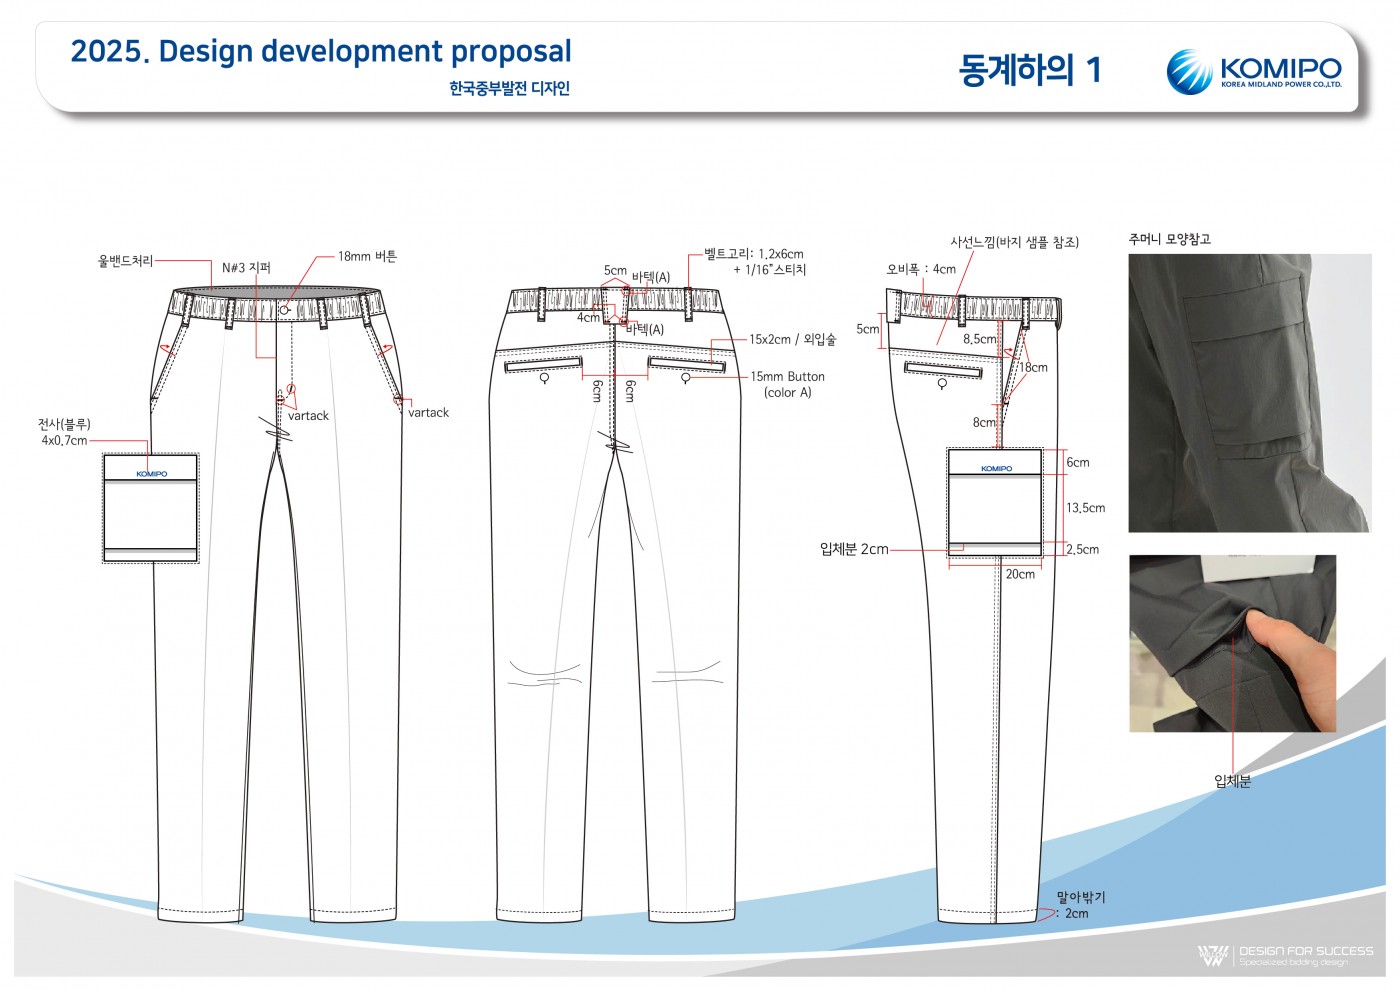The width and height of the screenshot is (1400, 990).
Task: Click the KOMIPO print on front-view side pocket
Action: click(x=152, y=474)
